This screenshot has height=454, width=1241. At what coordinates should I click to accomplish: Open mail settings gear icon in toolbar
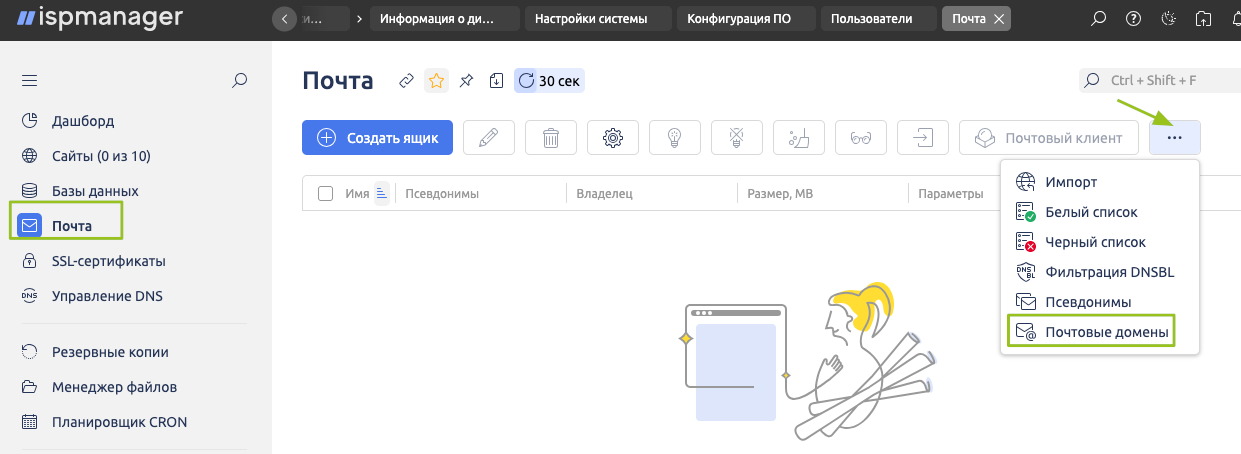[x=613, y=138]
